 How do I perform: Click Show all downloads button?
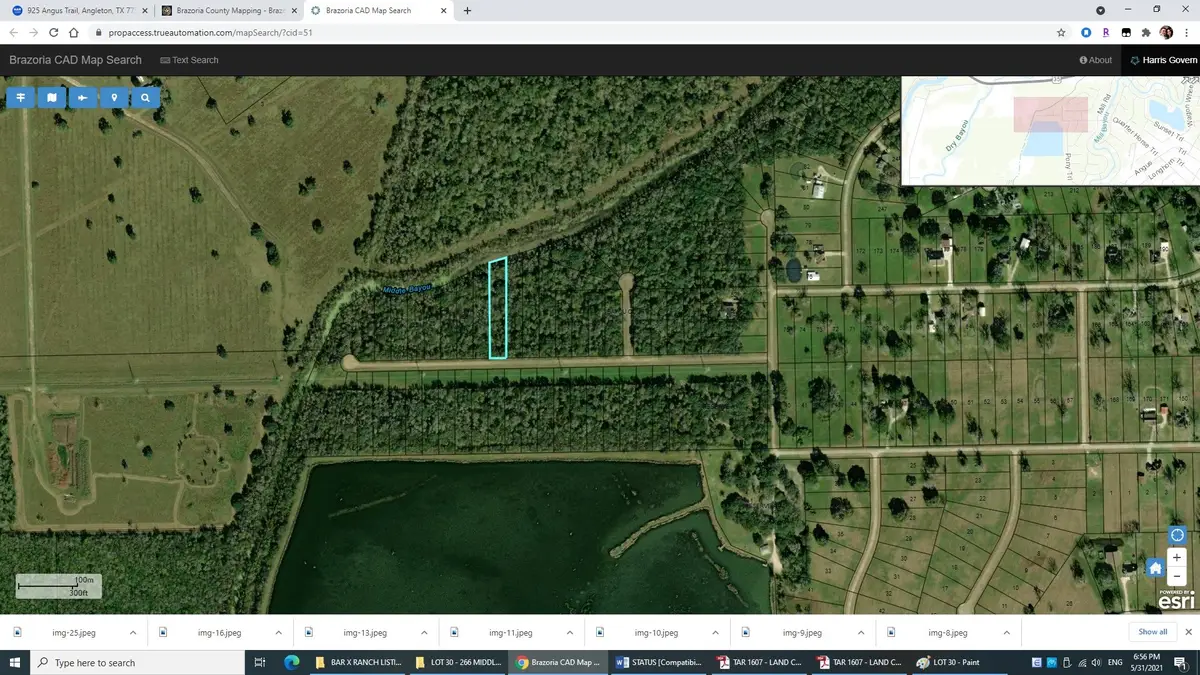1152,632
